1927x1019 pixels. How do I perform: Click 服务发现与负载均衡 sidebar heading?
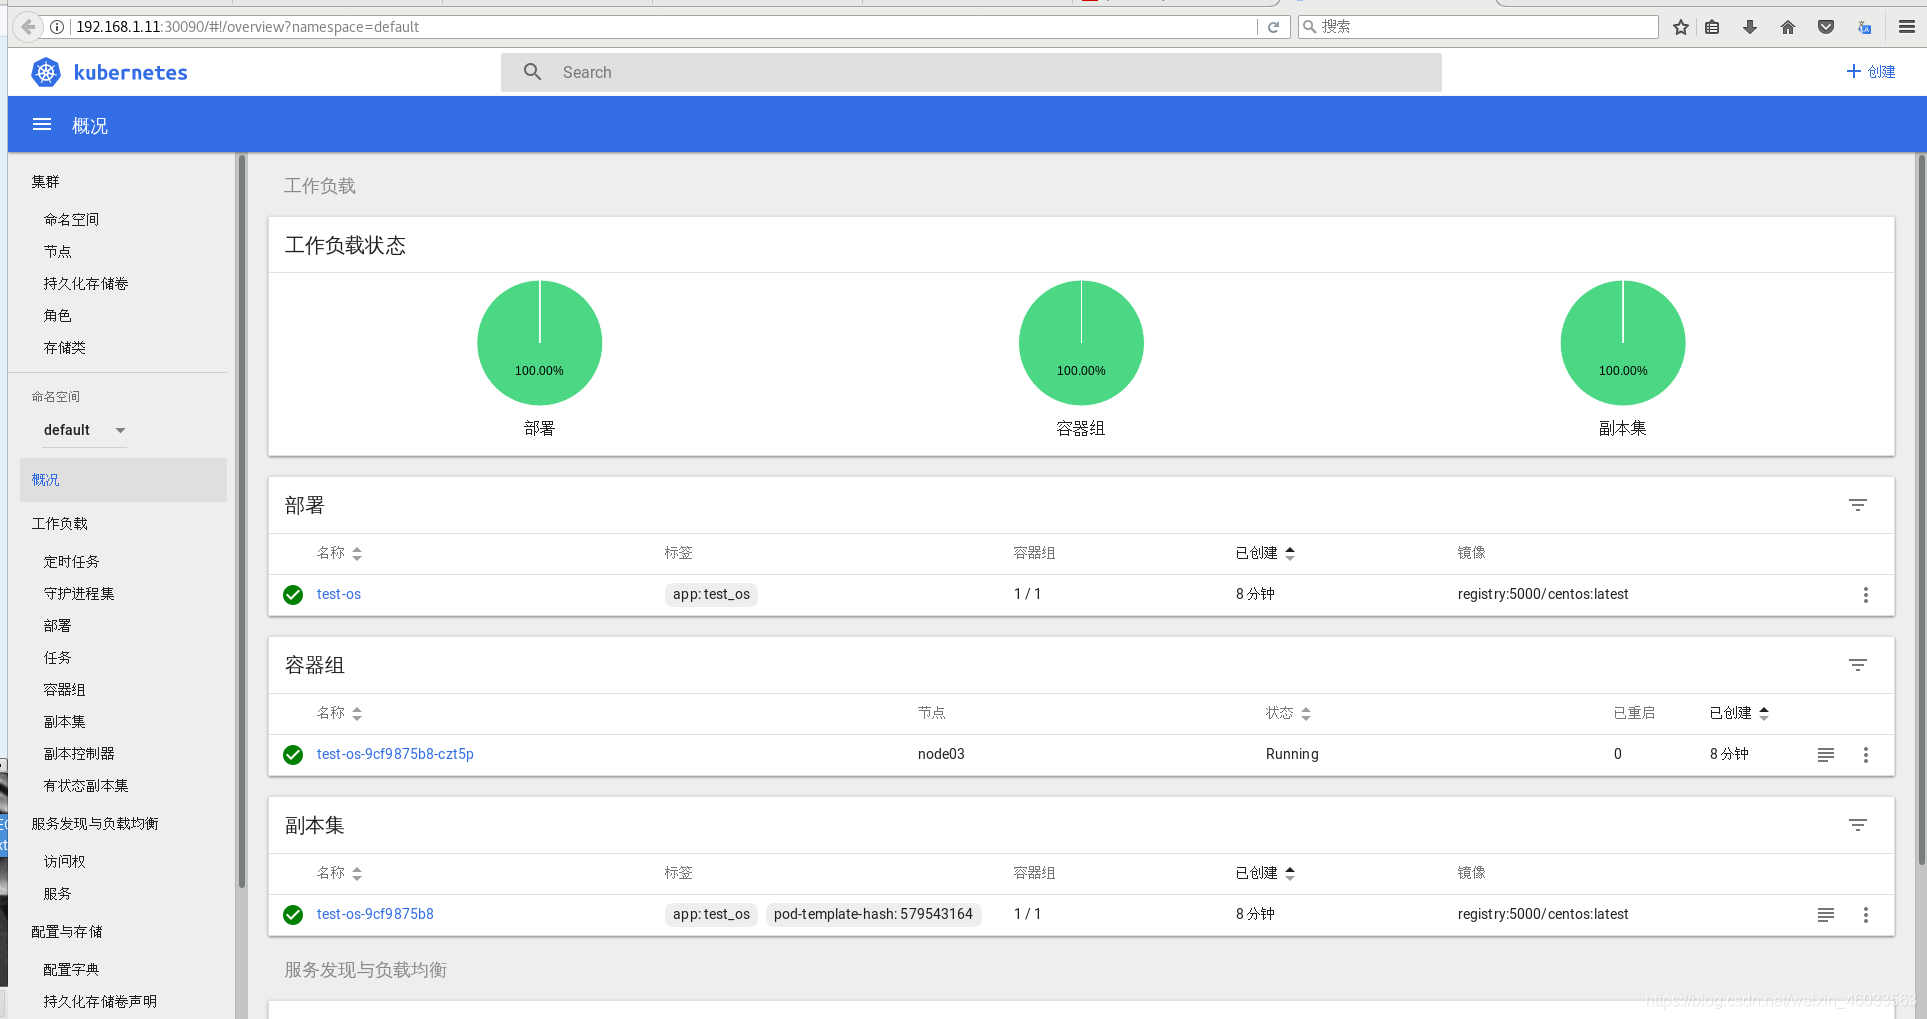(x=95, y=824)
